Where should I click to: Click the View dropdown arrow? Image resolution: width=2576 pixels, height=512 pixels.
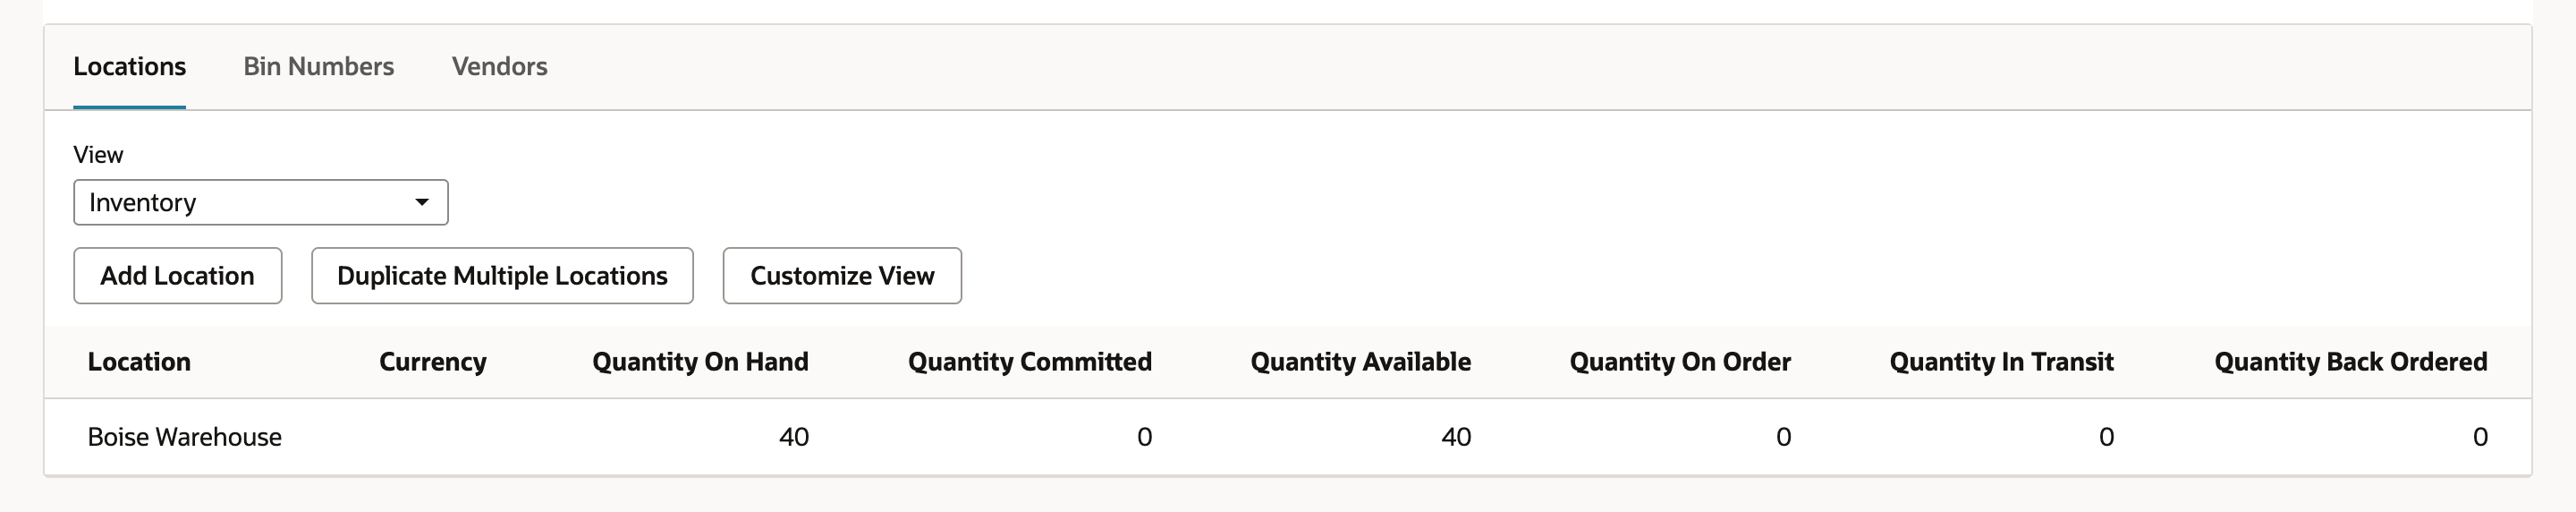coord(422,202)
